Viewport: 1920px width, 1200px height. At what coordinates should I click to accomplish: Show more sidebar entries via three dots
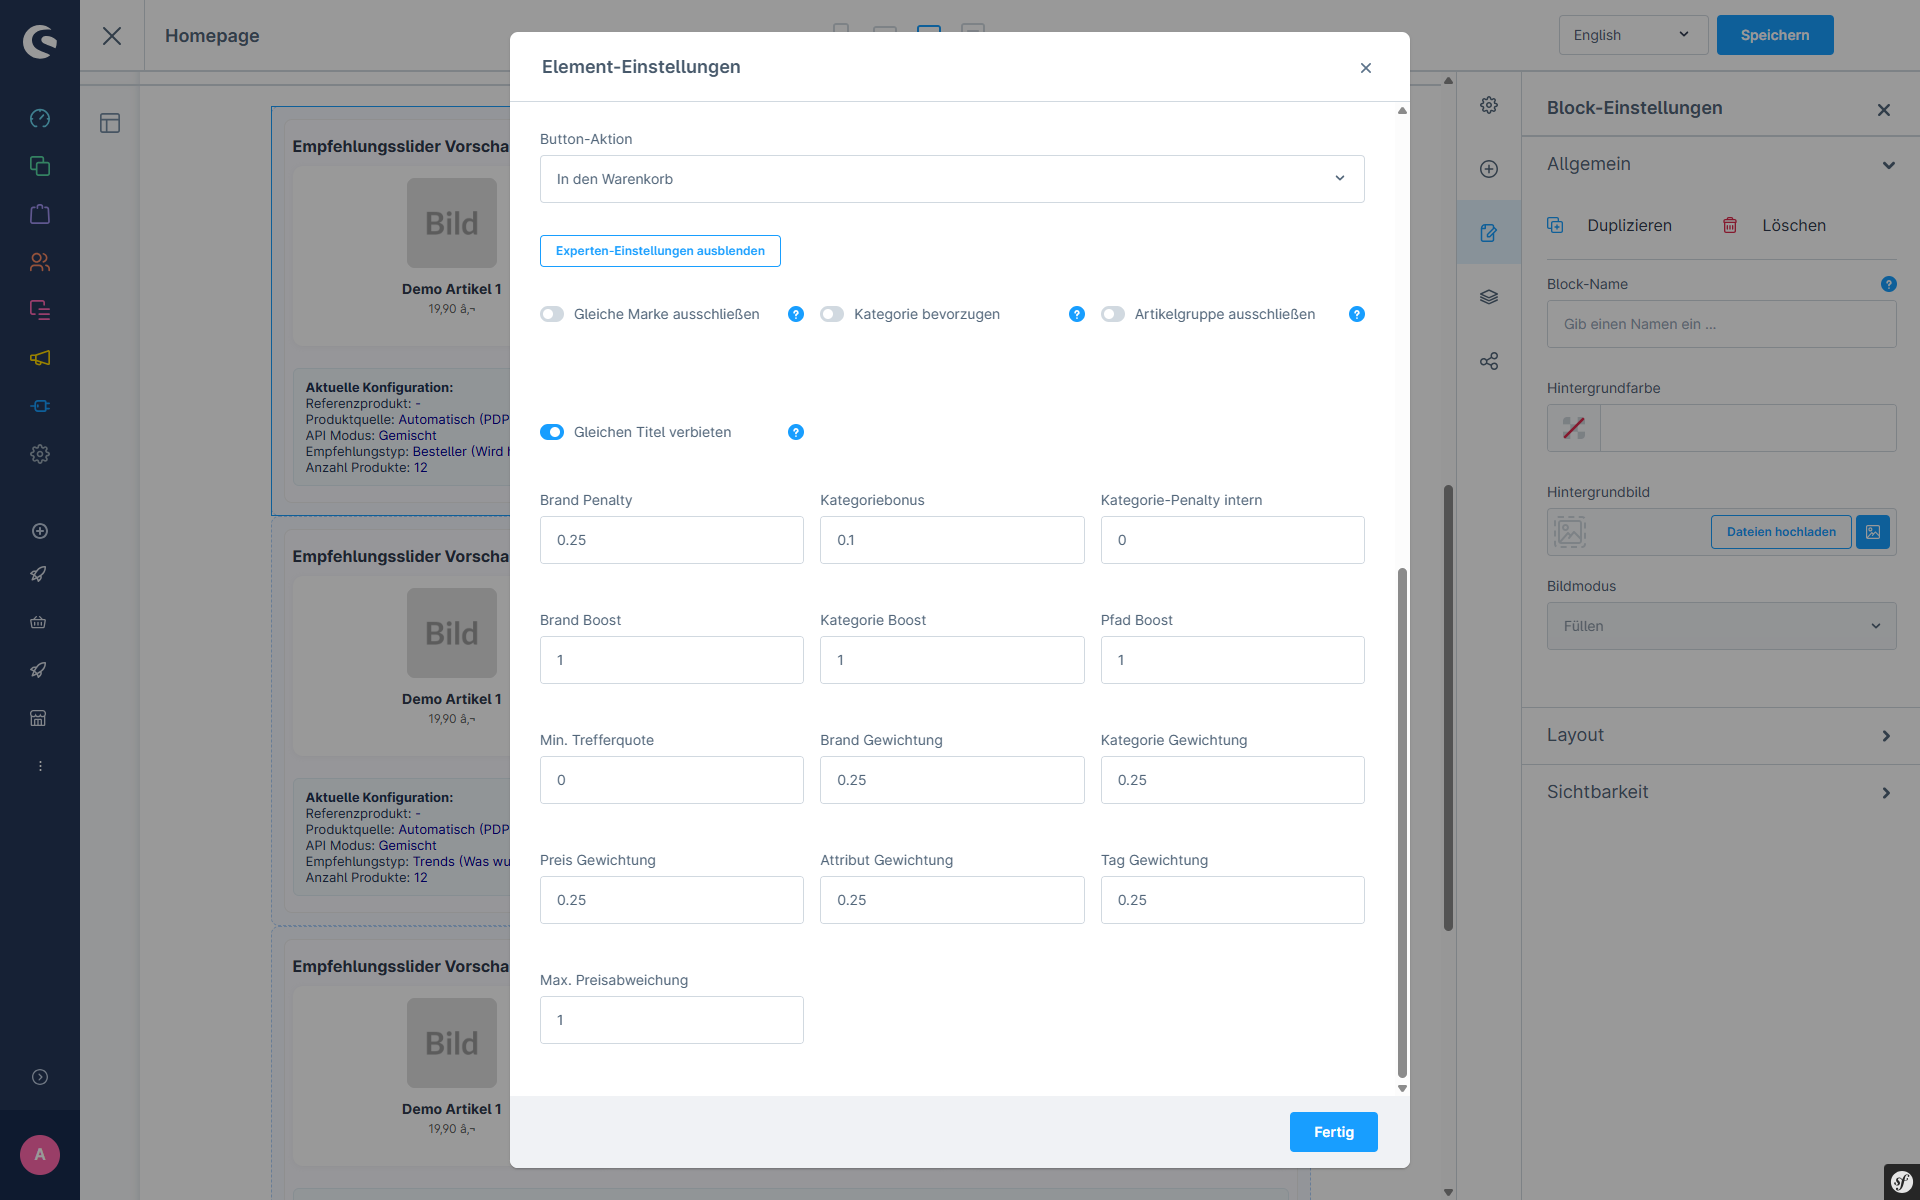click(40, 766)
